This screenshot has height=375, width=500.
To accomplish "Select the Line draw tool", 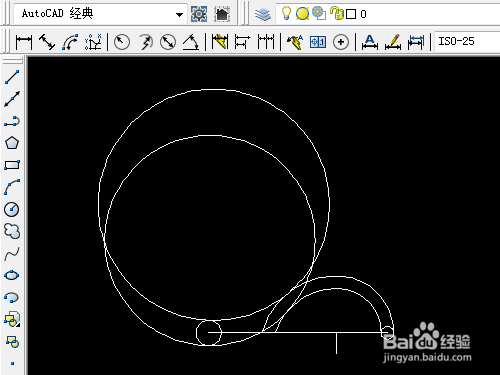I will pos(12,77).
